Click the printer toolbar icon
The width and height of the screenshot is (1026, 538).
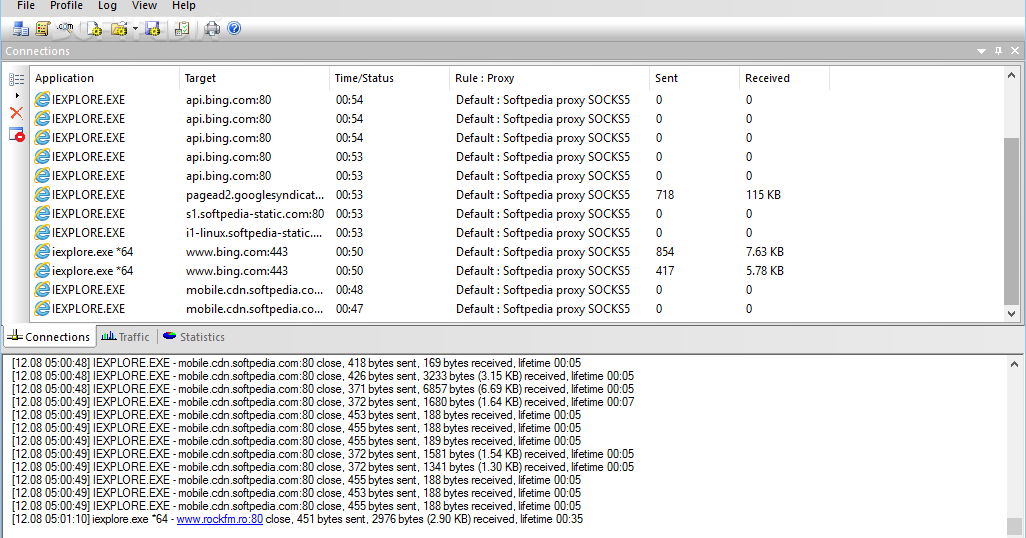[x=212, y=29]
